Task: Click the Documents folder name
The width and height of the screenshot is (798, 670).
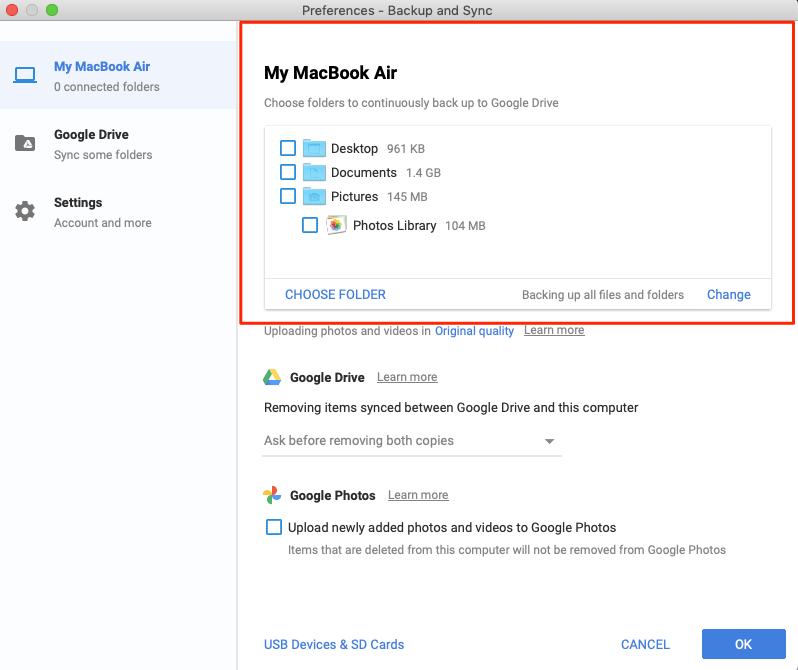Action: coord(363,173)
